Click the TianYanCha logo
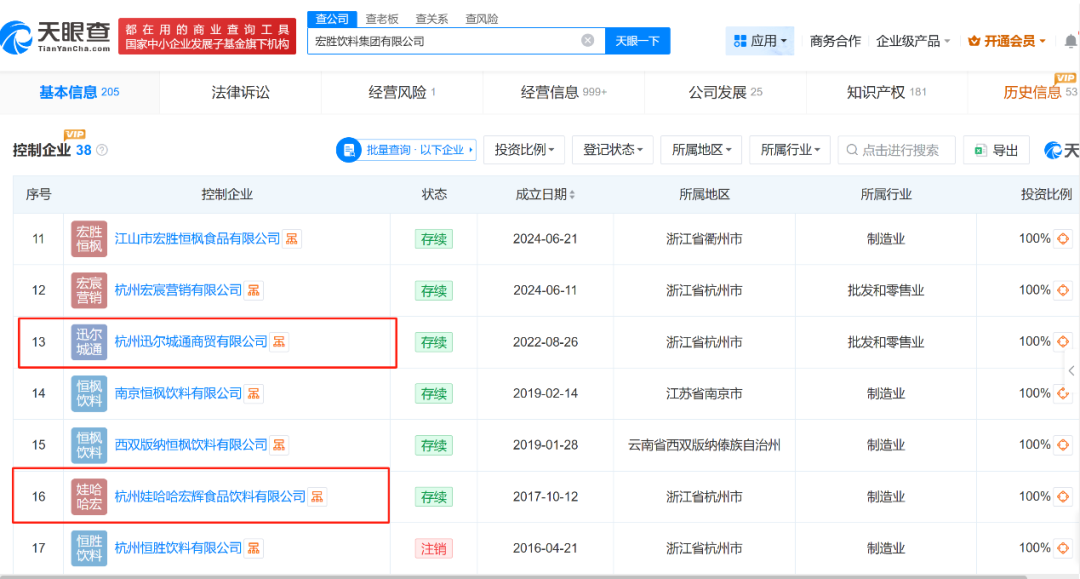Viewport: 1080px width, 579px height. click(56, 37)
